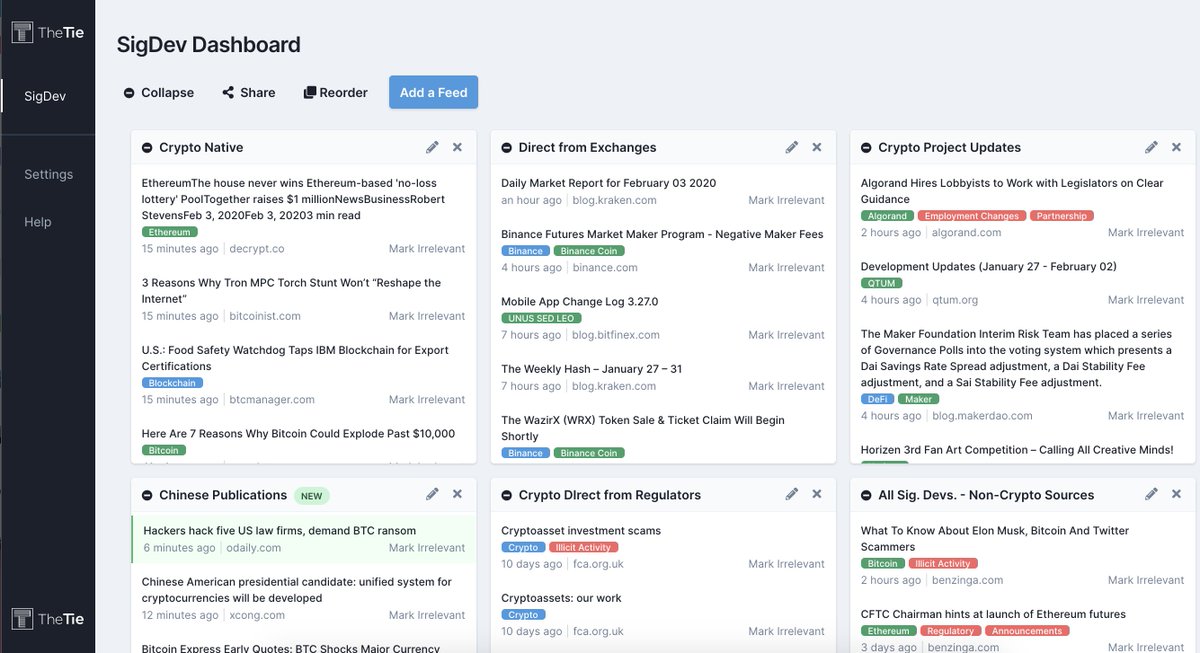1200x653 pixels.
Task: Collapse the Crypto Direct from Regulators panel
Action: (x=507, y=495)
